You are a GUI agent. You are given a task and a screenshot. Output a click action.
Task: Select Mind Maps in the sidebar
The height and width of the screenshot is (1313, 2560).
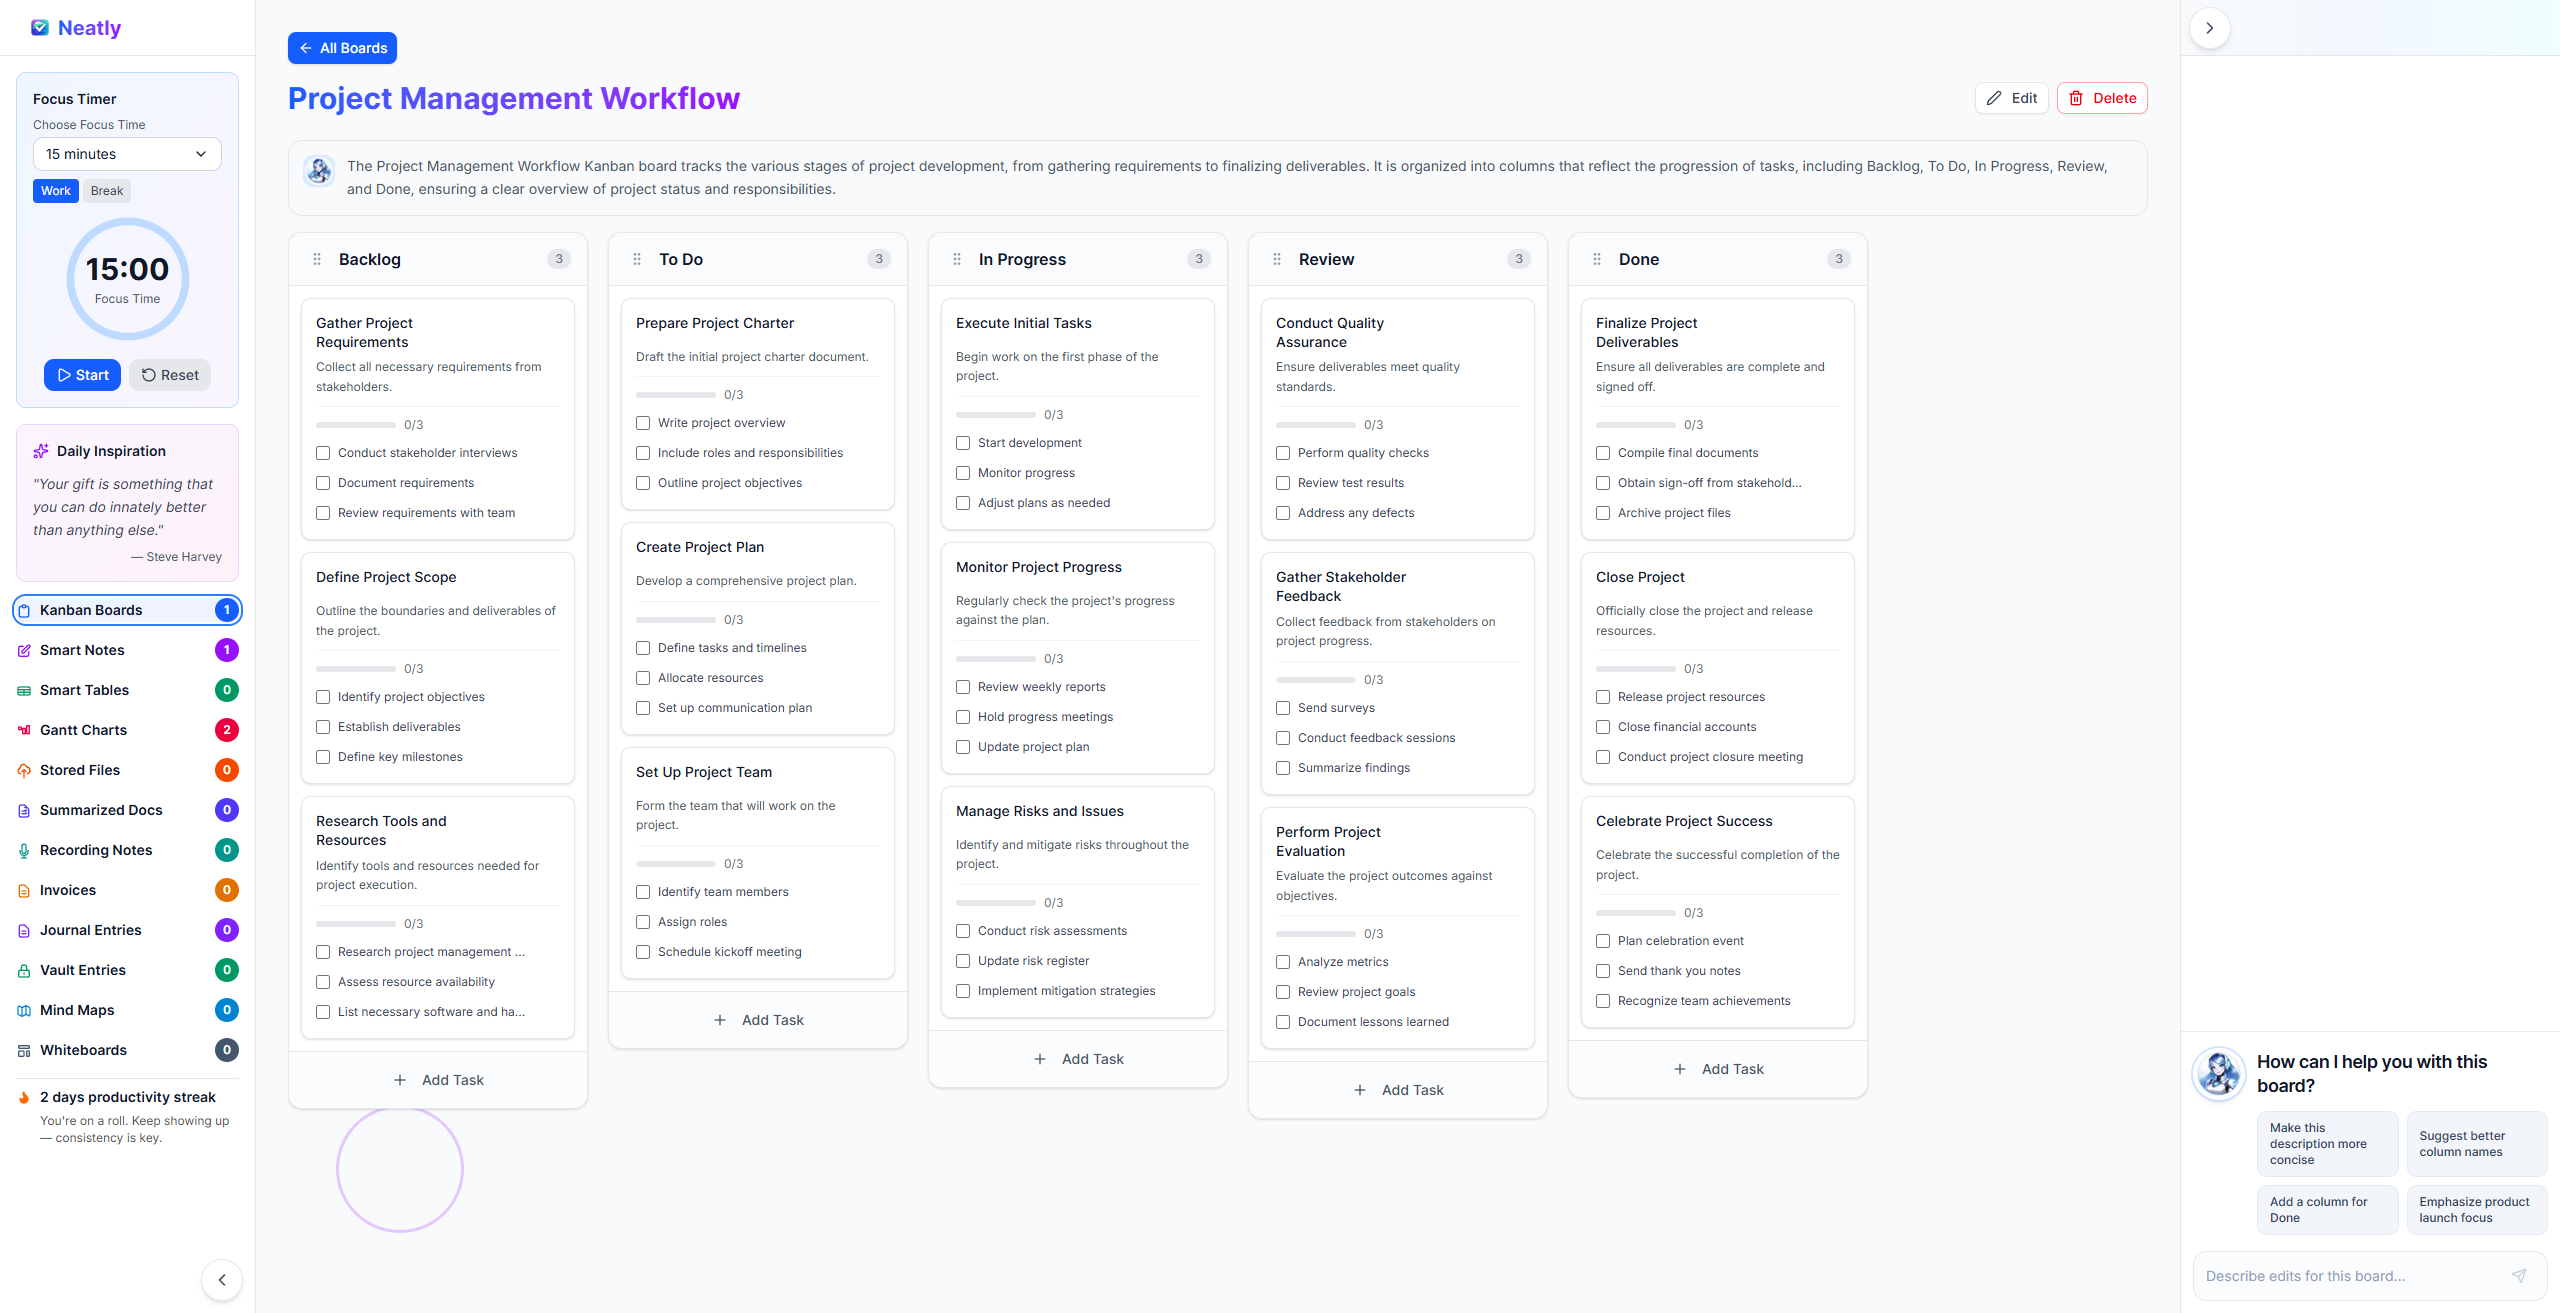(77, 1010)
